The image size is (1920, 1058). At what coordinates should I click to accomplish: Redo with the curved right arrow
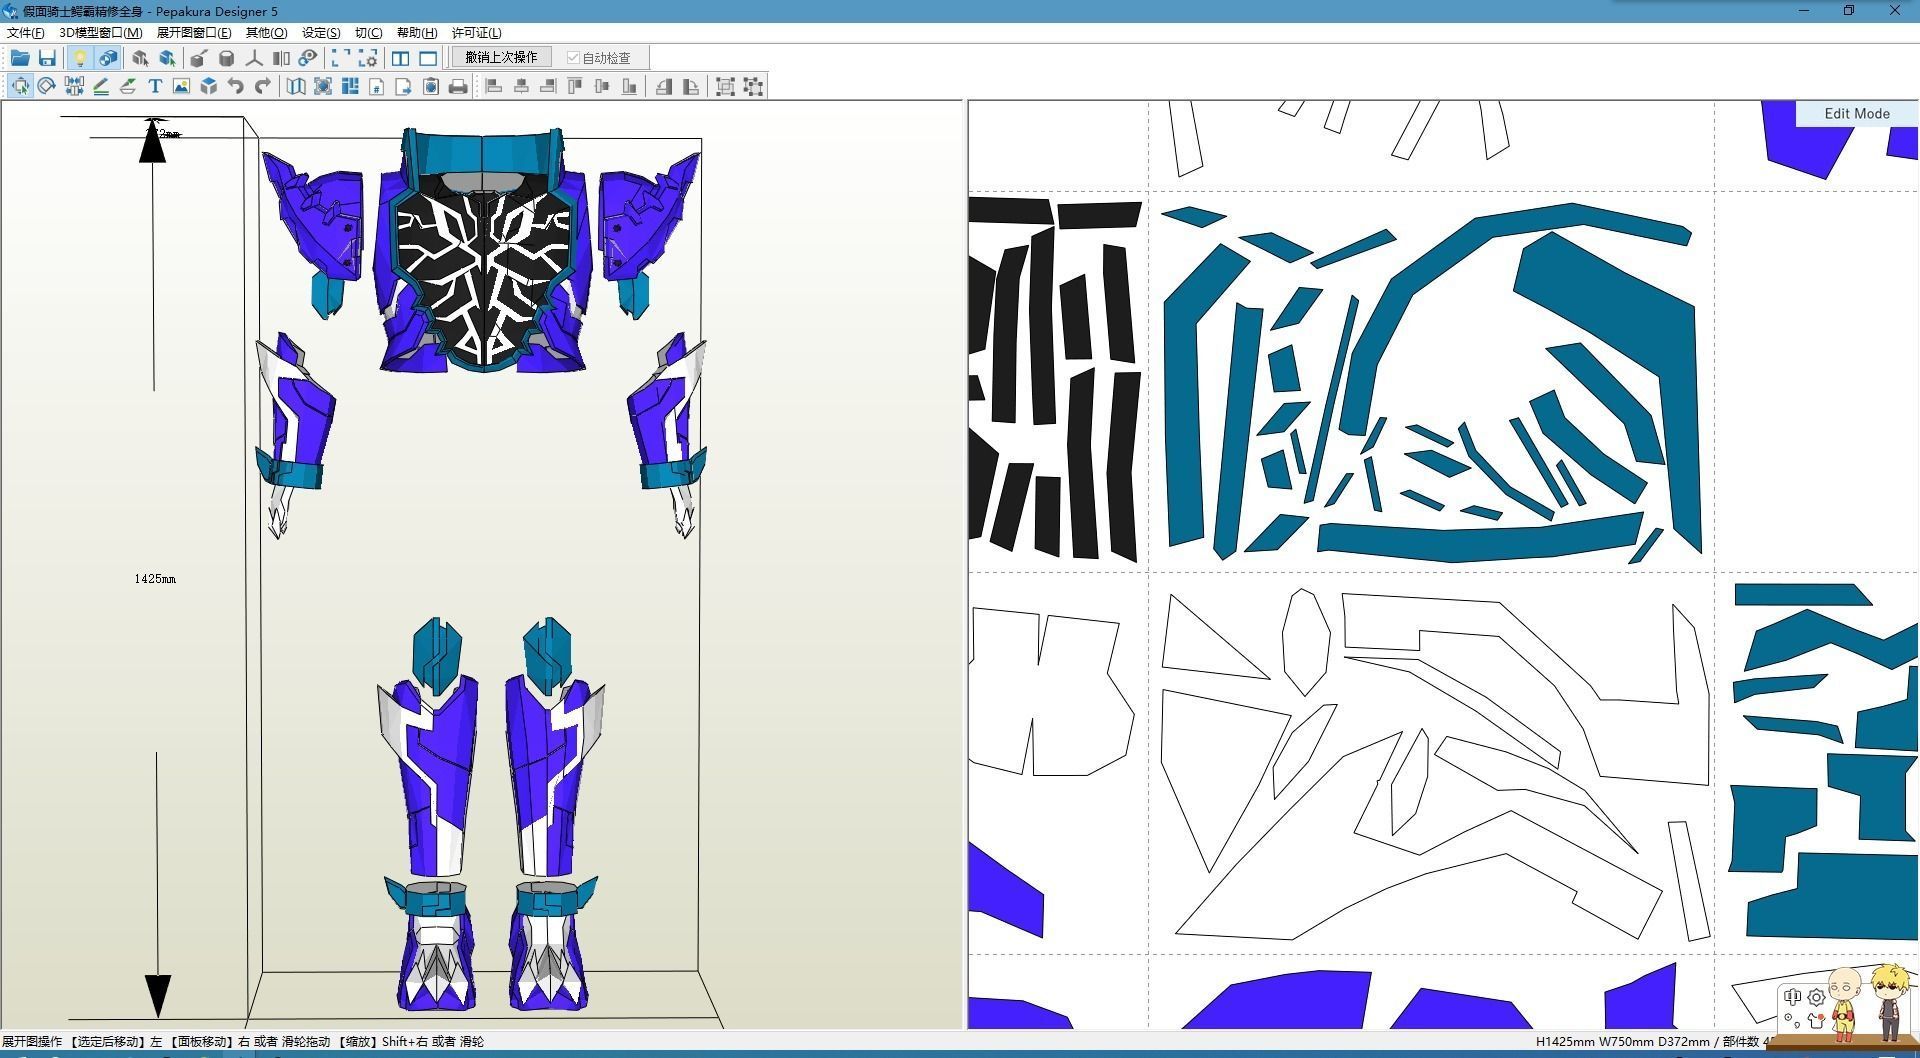[x=262, y=86]
